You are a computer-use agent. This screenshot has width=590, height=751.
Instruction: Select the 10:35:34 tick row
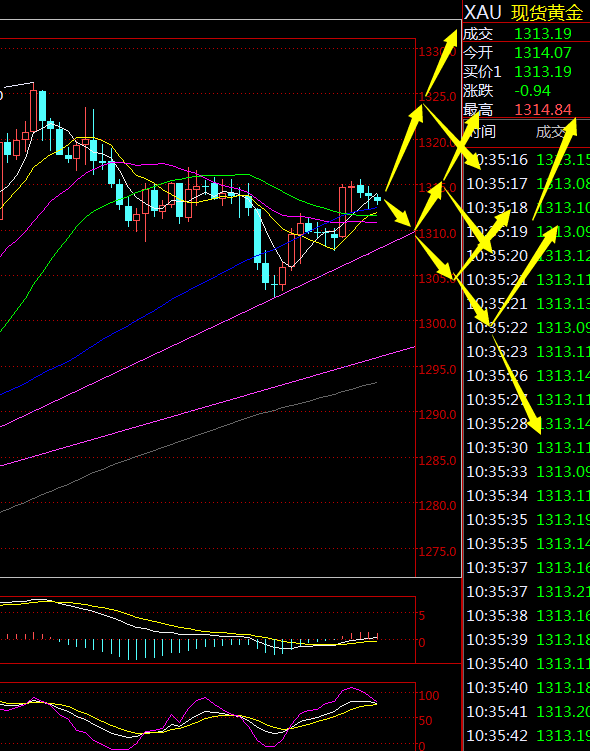click(528, 495)
